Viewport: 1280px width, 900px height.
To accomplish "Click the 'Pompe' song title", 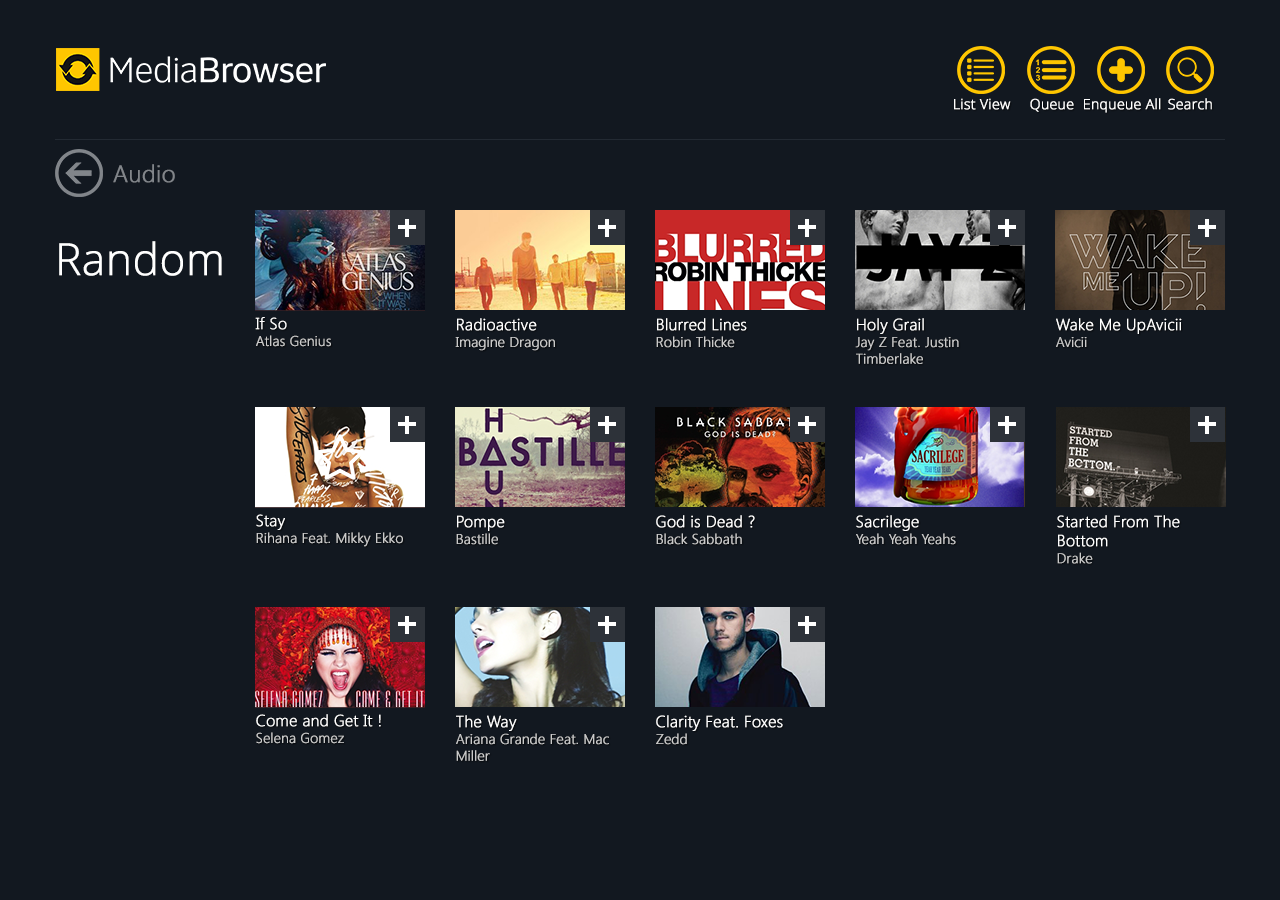I will click(480, 522).
